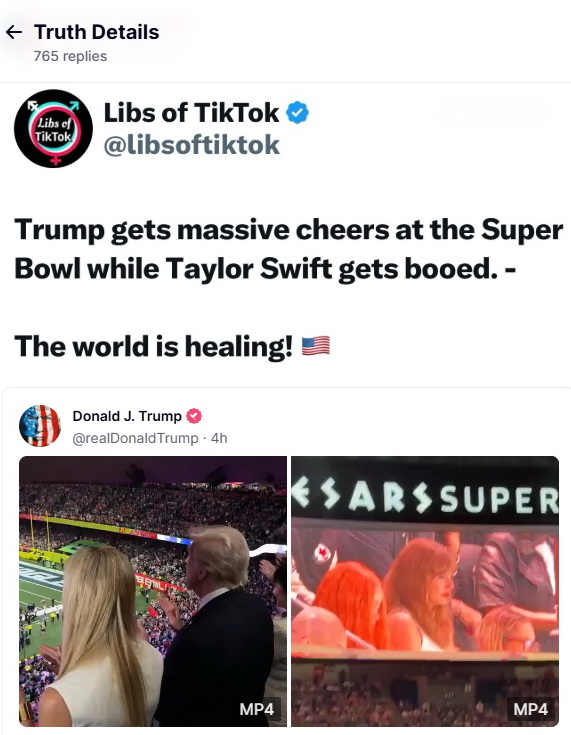Image resolution: width=571 pixels, height=735 pixels.
Task: Click MP4 badge on jumbotron video
Action: 530,709
